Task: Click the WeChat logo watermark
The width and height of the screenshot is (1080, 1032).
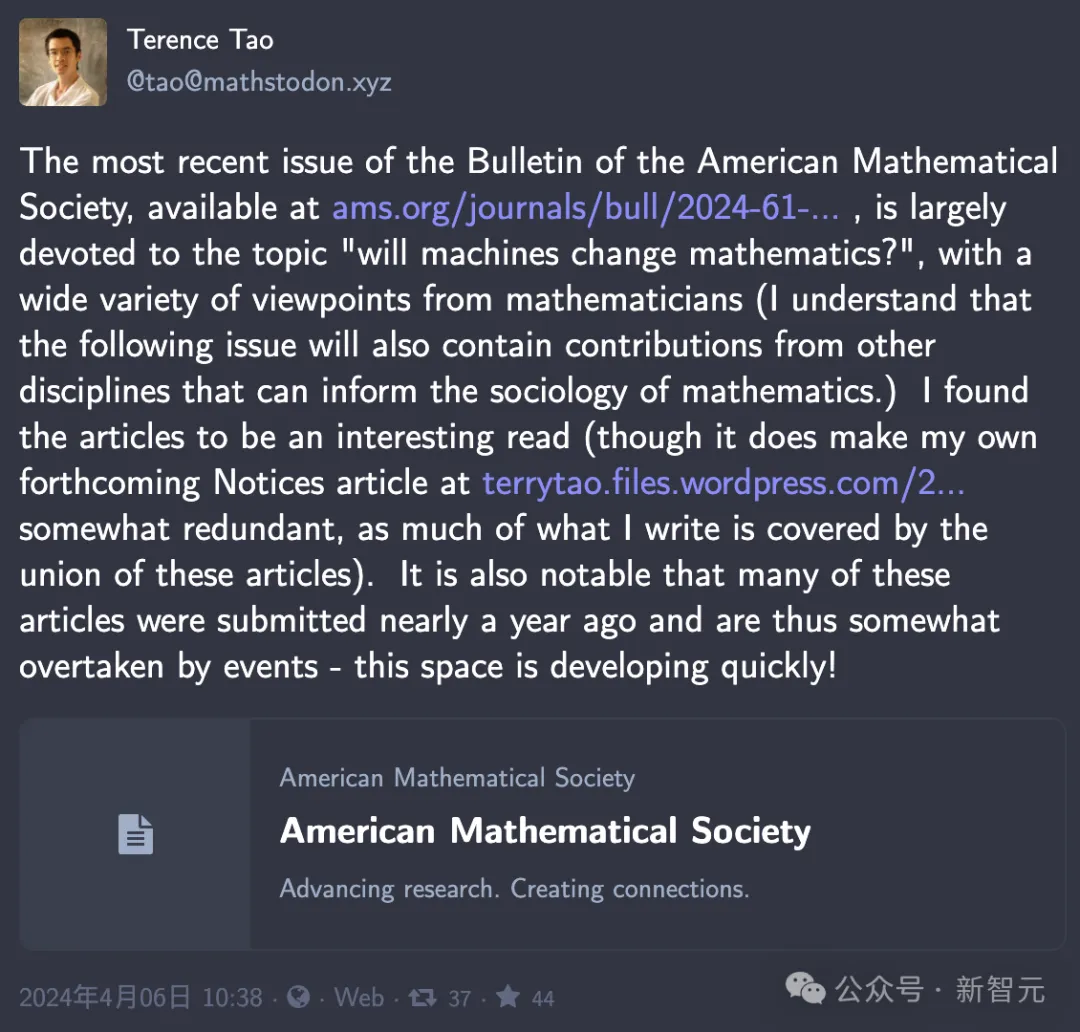Action: point(804,989)
